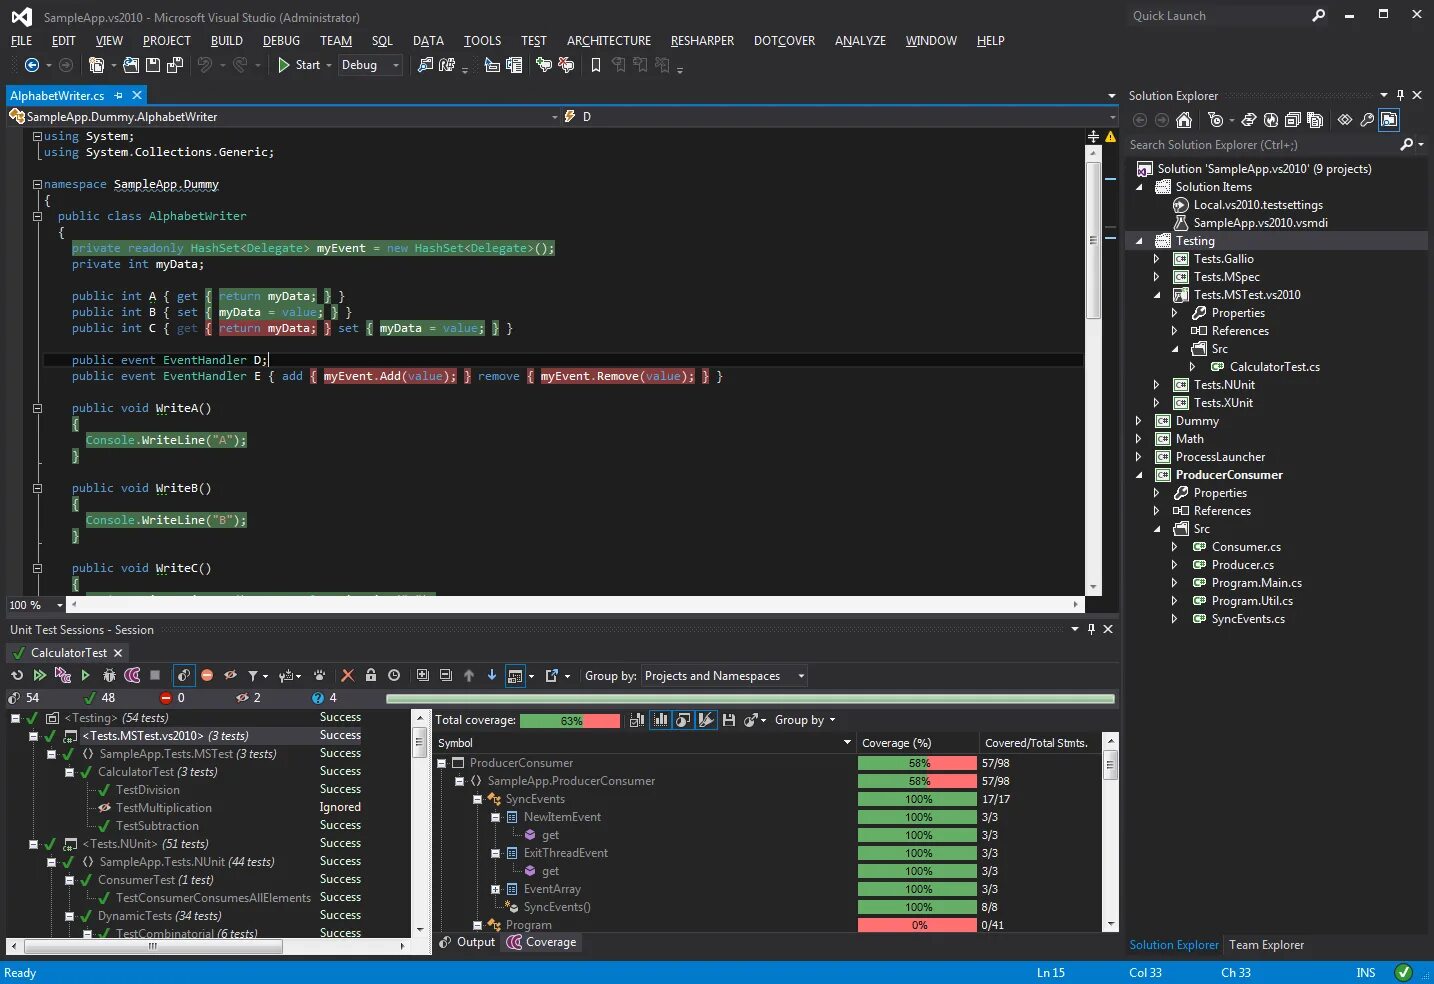Open the BUILD menu
Image resolution: width=1434 pixels, height=984 pixels.
[227, 41]
